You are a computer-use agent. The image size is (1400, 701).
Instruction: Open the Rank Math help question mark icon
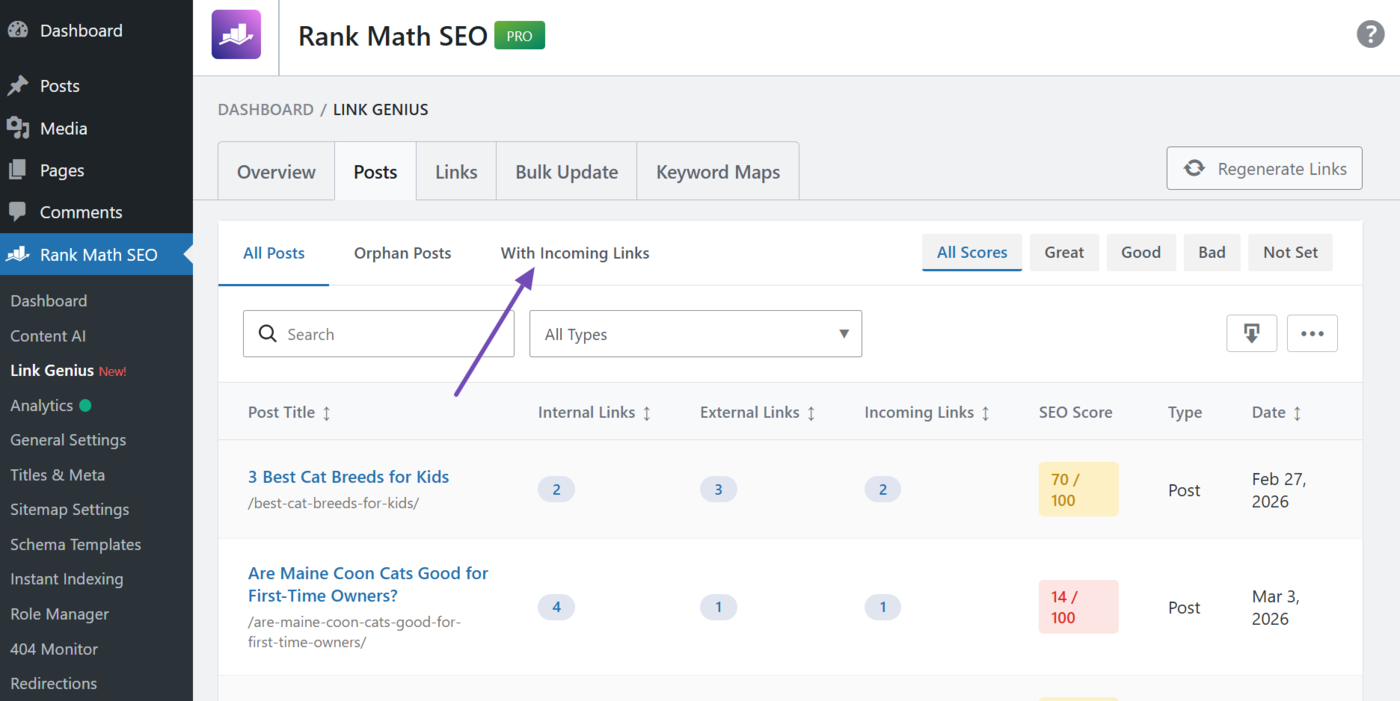1370,34
